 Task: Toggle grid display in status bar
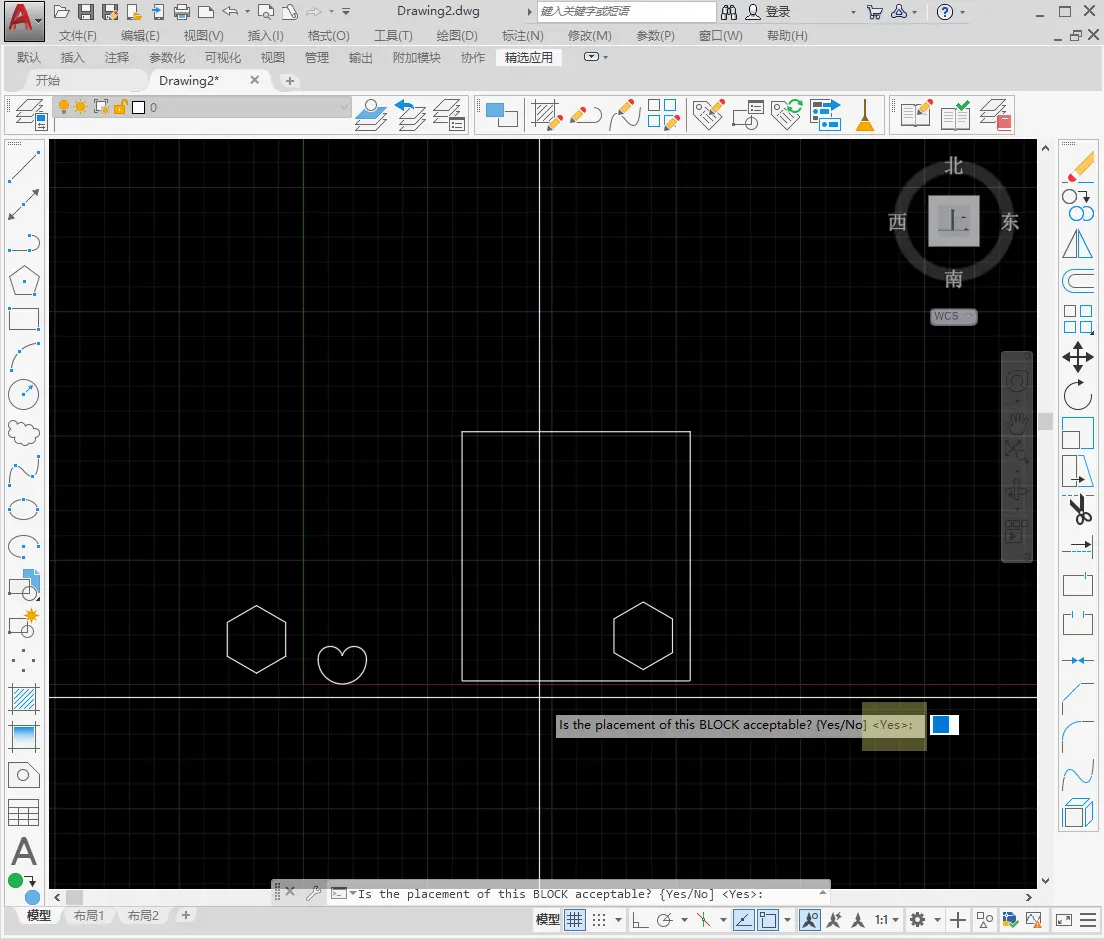[575, 920]
